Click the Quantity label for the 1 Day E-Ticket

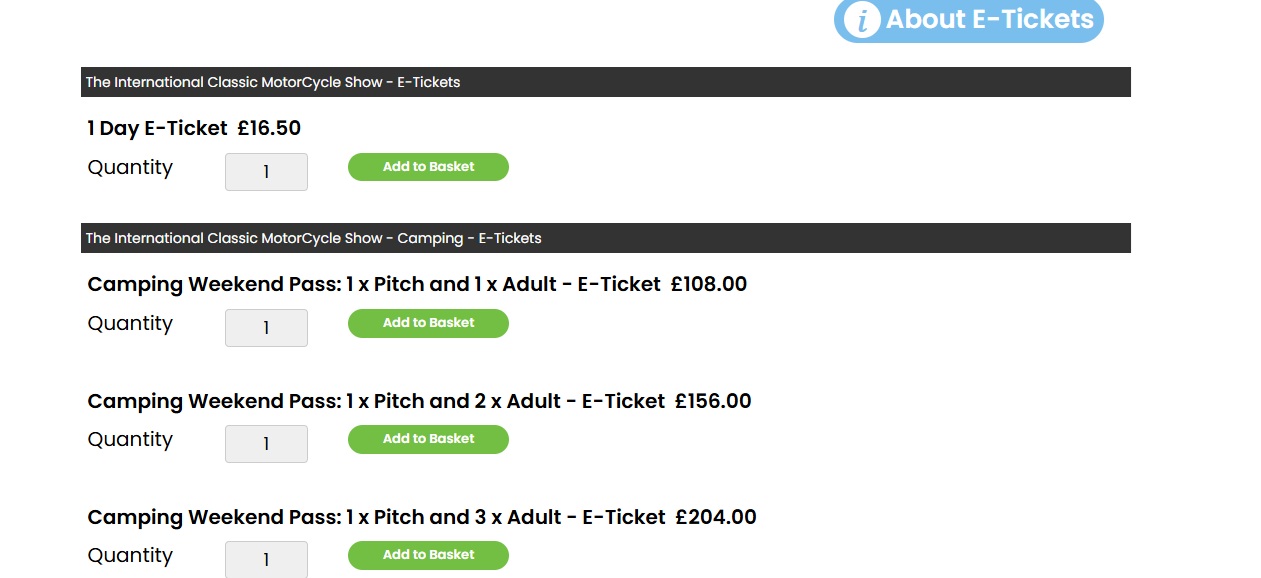(130, 167)
